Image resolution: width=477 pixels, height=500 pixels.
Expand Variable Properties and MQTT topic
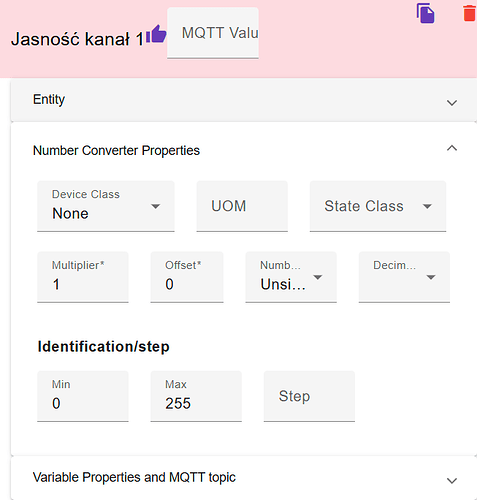coord(452,481)
